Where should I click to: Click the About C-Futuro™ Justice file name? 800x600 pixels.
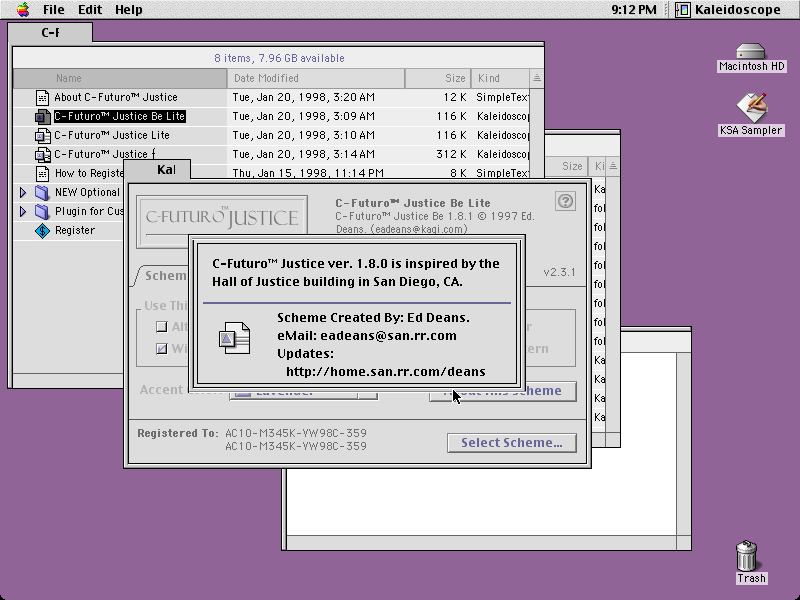coord(116,97)
